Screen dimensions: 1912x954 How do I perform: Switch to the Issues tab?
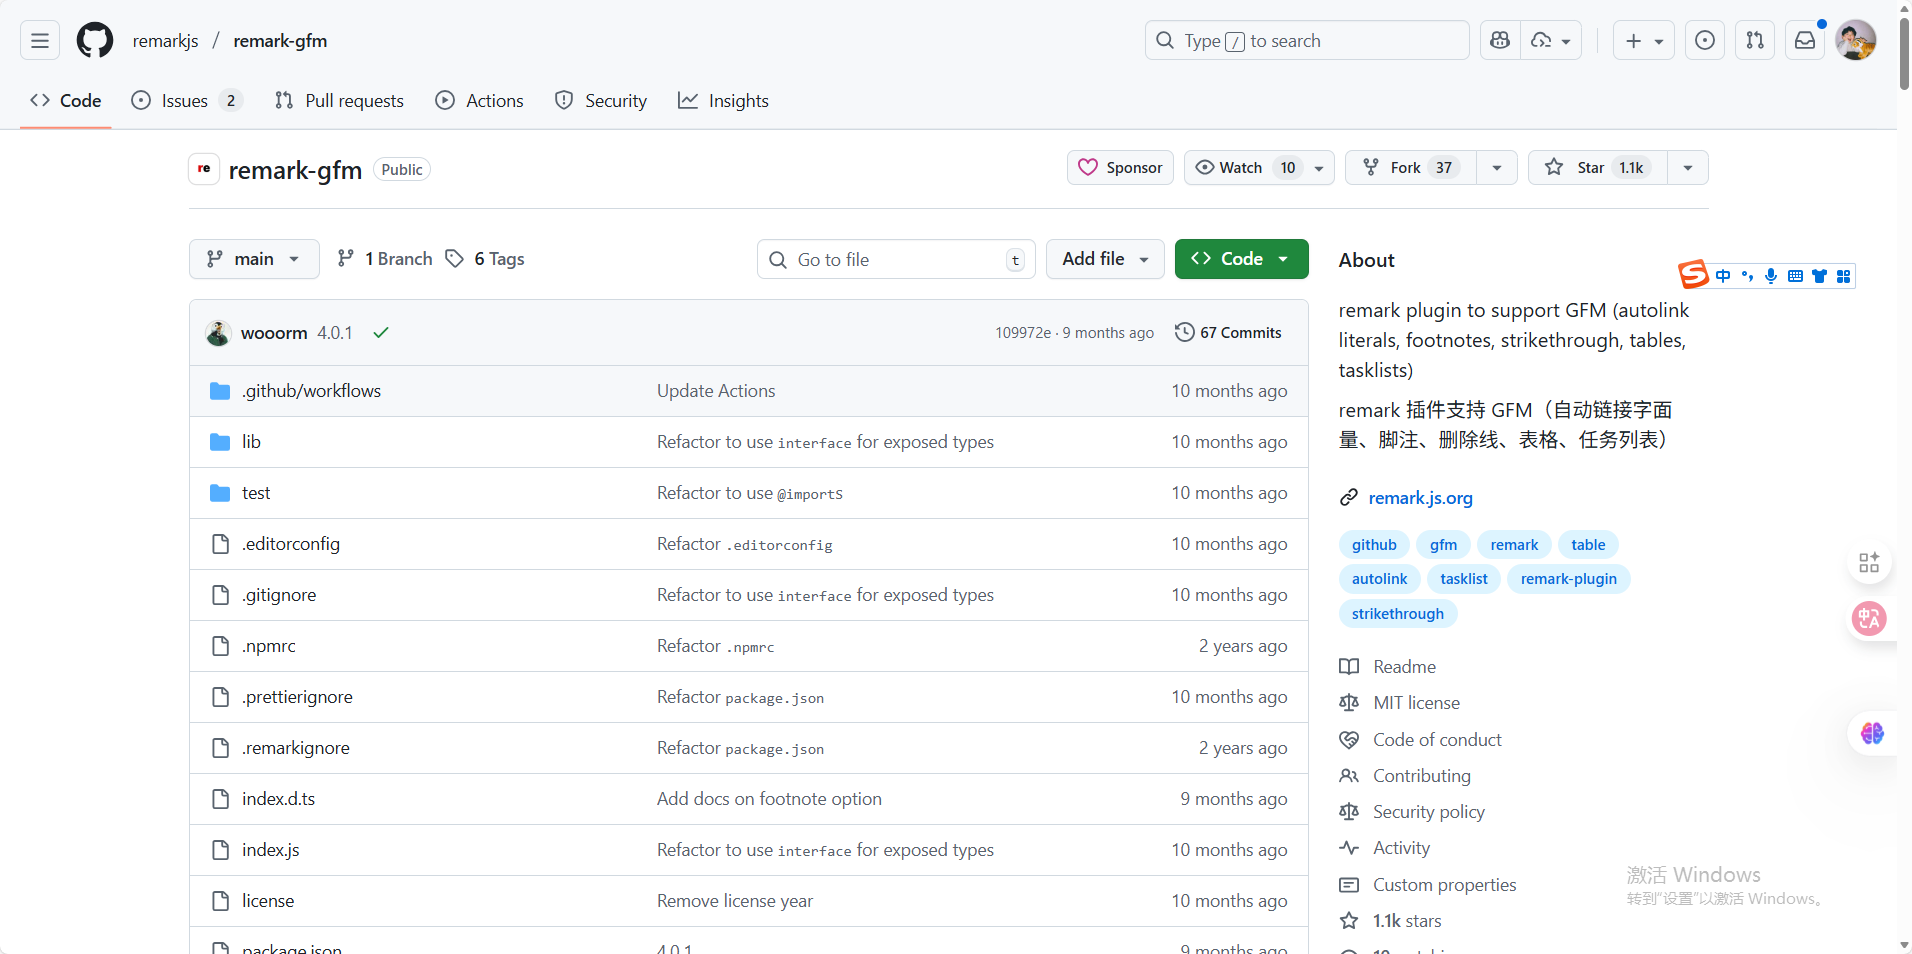[187, 101]
